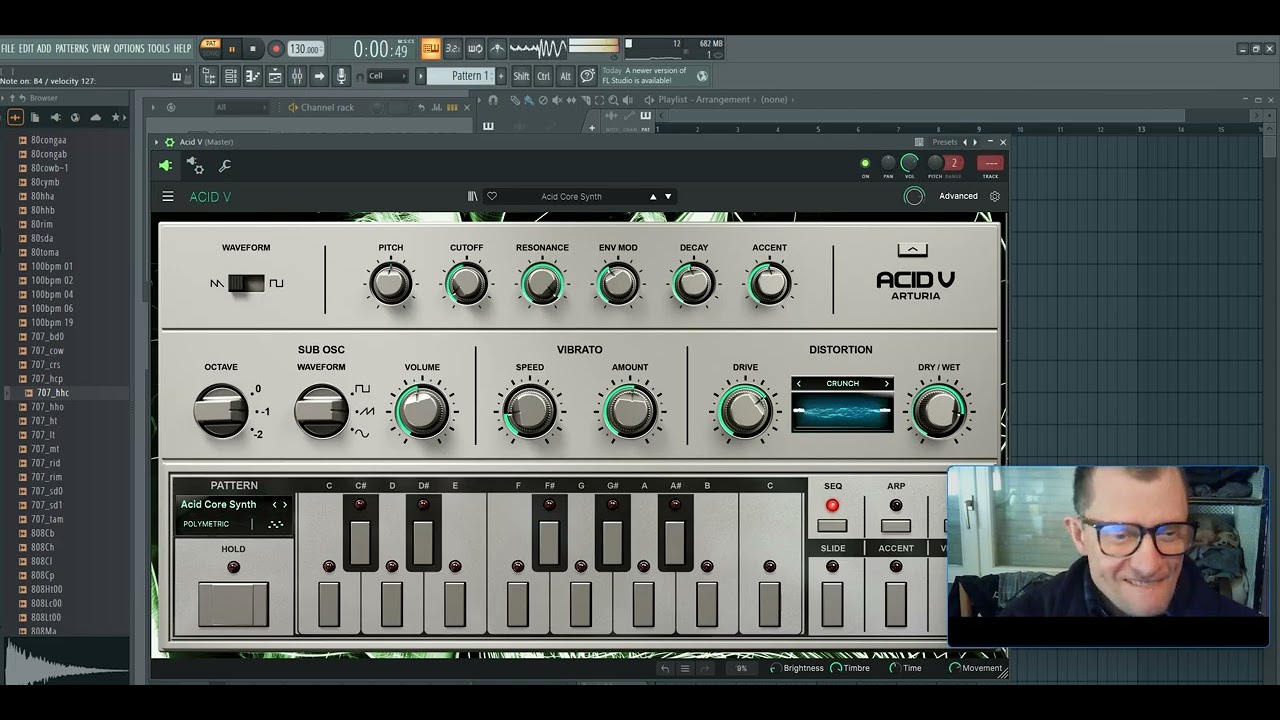
Task: Open the FILE menu
Action: pos(8,49)
